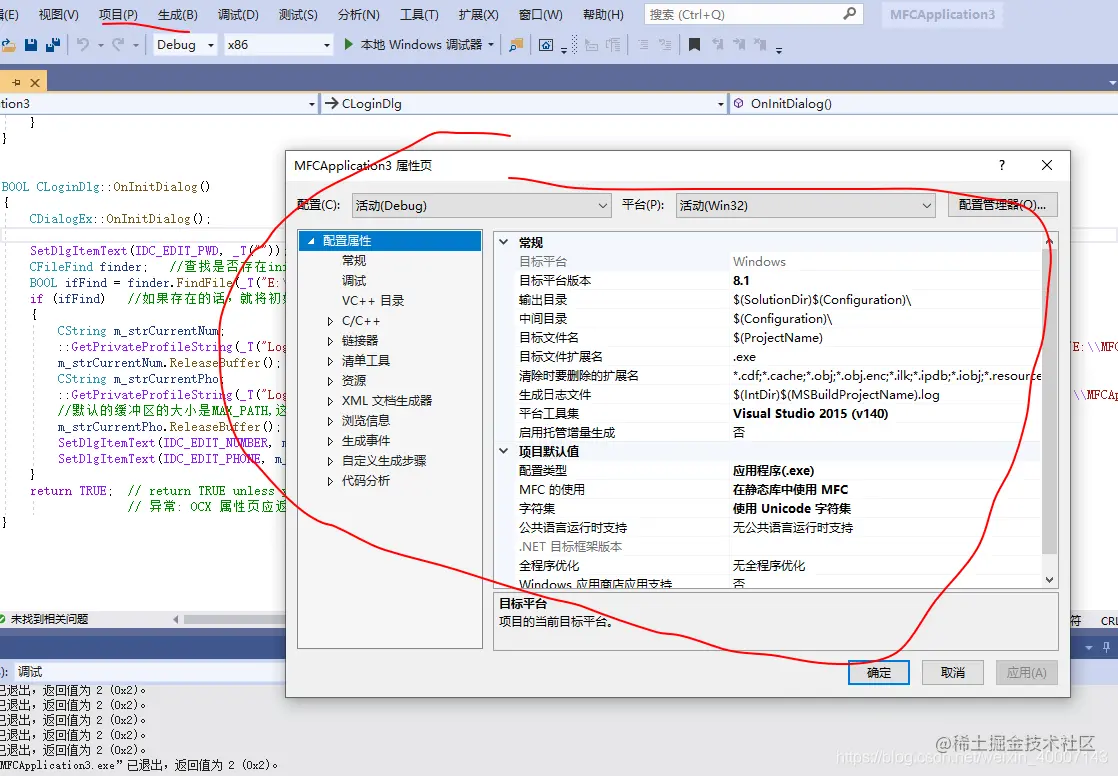Screen dimensions: 1118x776
Task: Select the MFC 的使用 property row
Action: point(767,490)
